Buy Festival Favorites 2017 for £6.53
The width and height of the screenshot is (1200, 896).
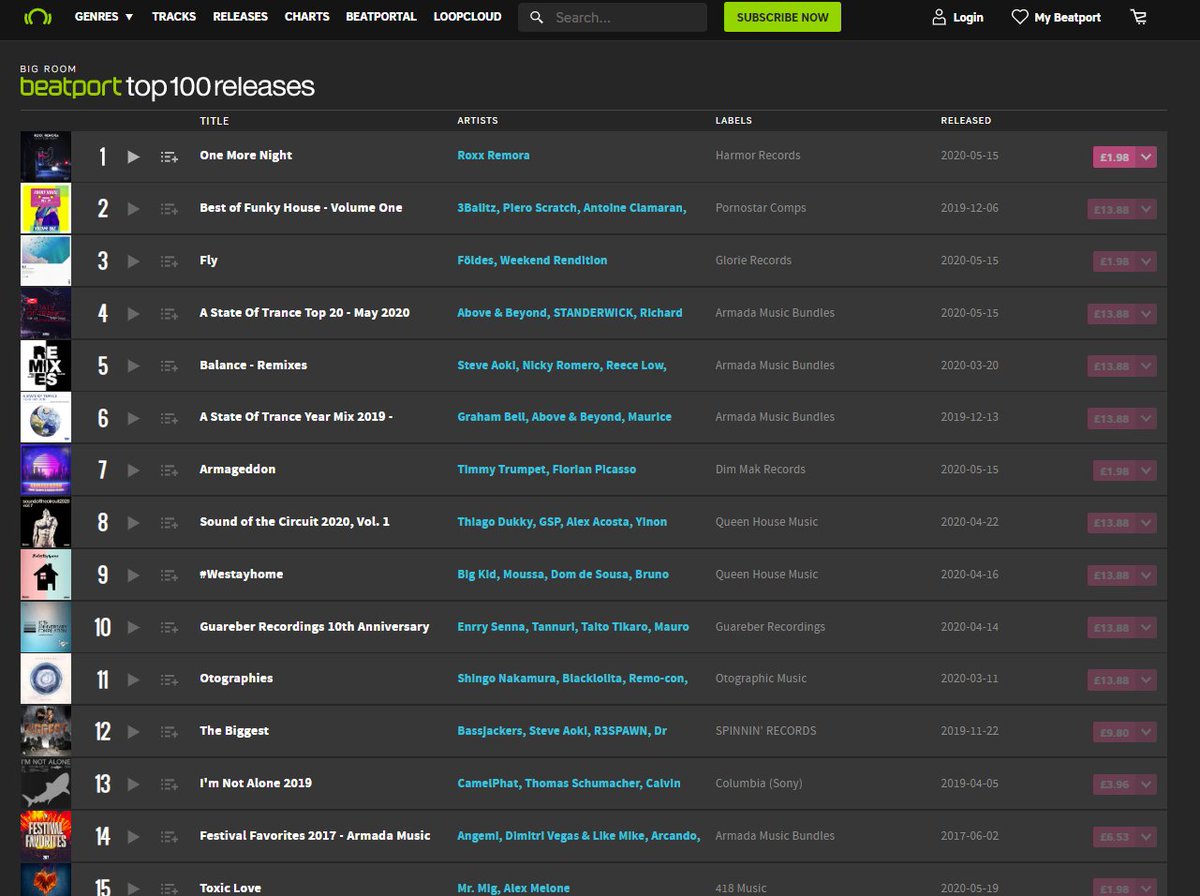pos(1114,836)
